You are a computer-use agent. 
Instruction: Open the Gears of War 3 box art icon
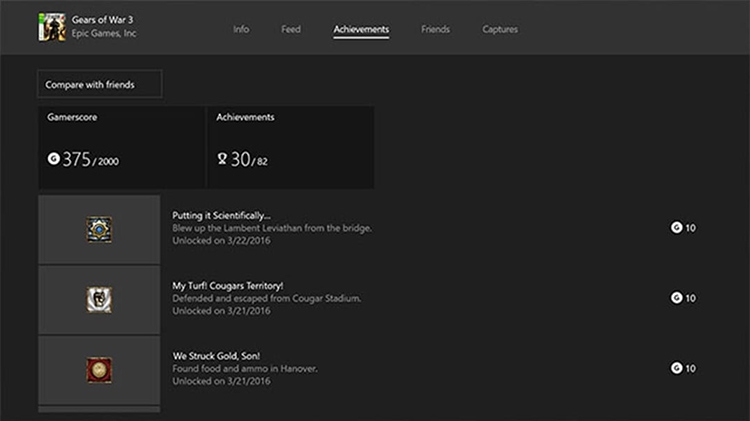[x=52, y=27]
